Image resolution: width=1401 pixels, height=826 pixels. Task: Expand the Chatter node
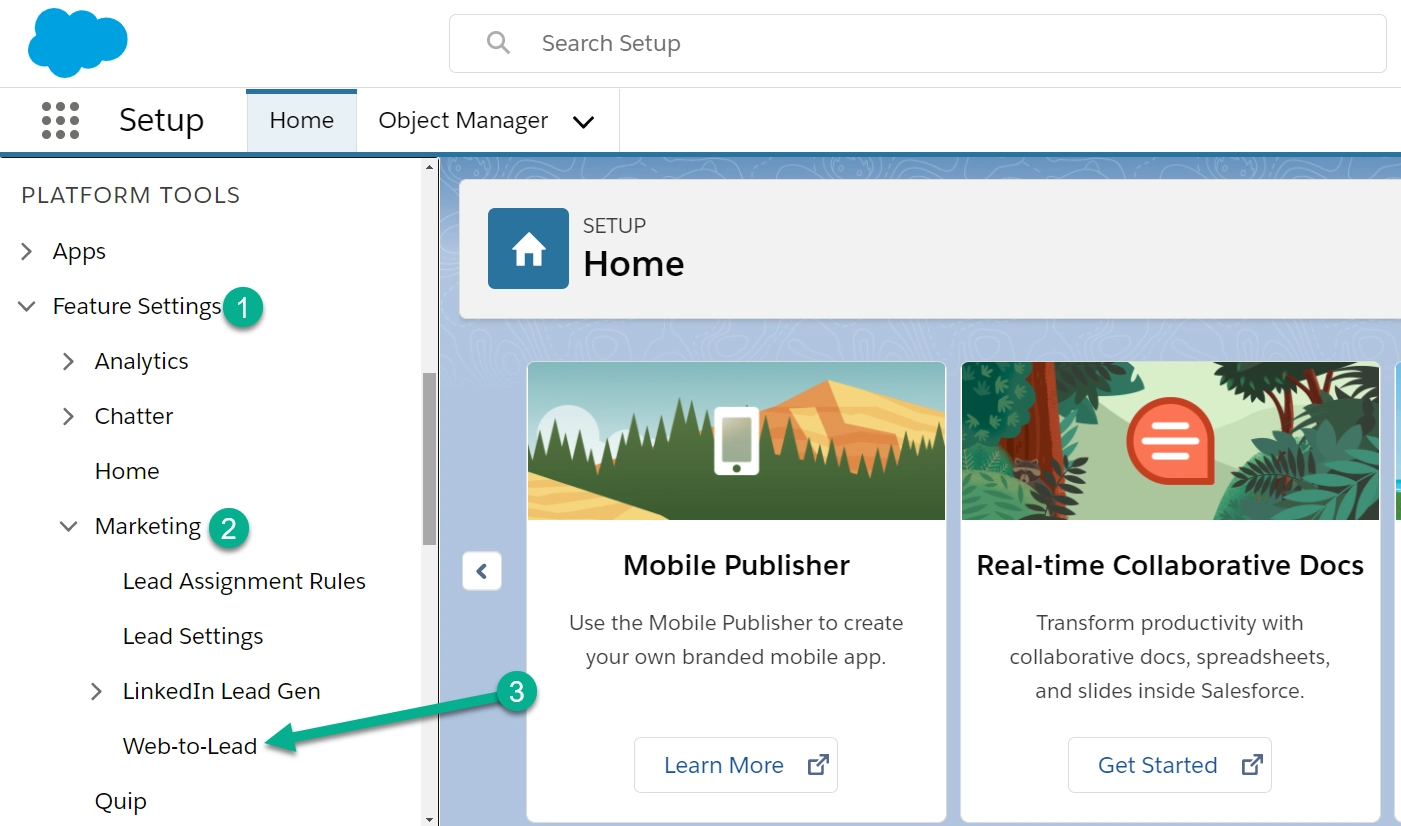point(68,416)
